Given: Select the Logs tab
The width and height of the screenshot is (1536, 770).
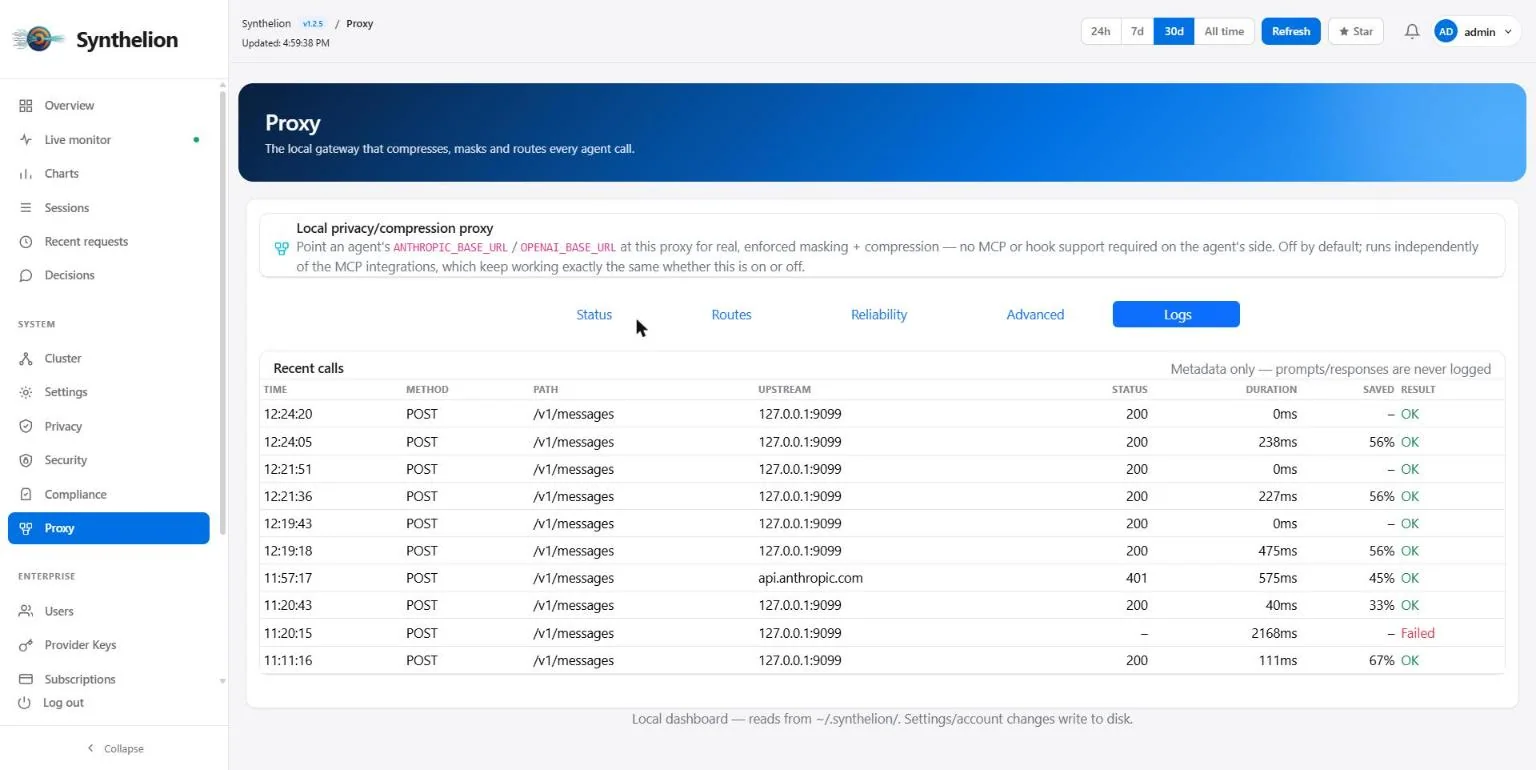Looking at the screenshot, I should [1176, 315].
